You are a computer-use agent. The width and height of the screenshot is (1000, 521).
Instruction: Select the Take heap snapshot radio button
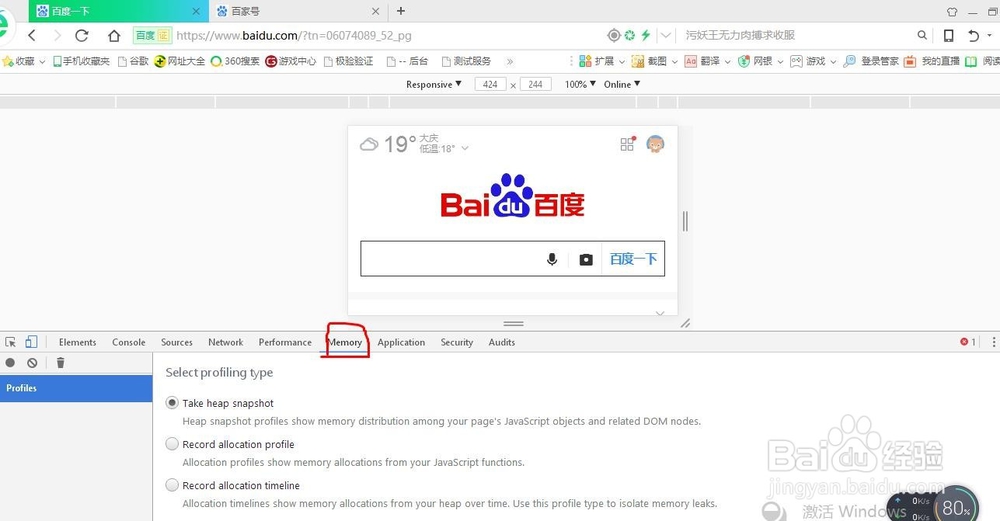[x=172, y=403]
